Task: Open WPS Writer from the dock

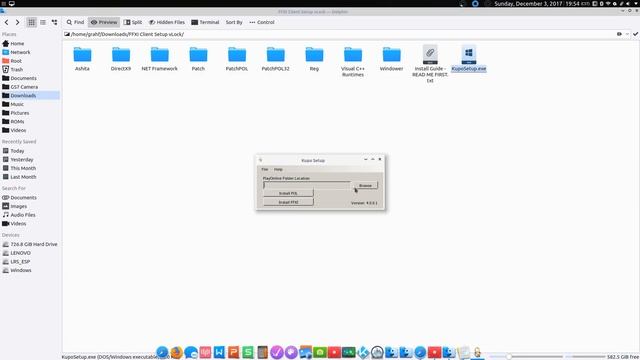Action: point(219,352)
